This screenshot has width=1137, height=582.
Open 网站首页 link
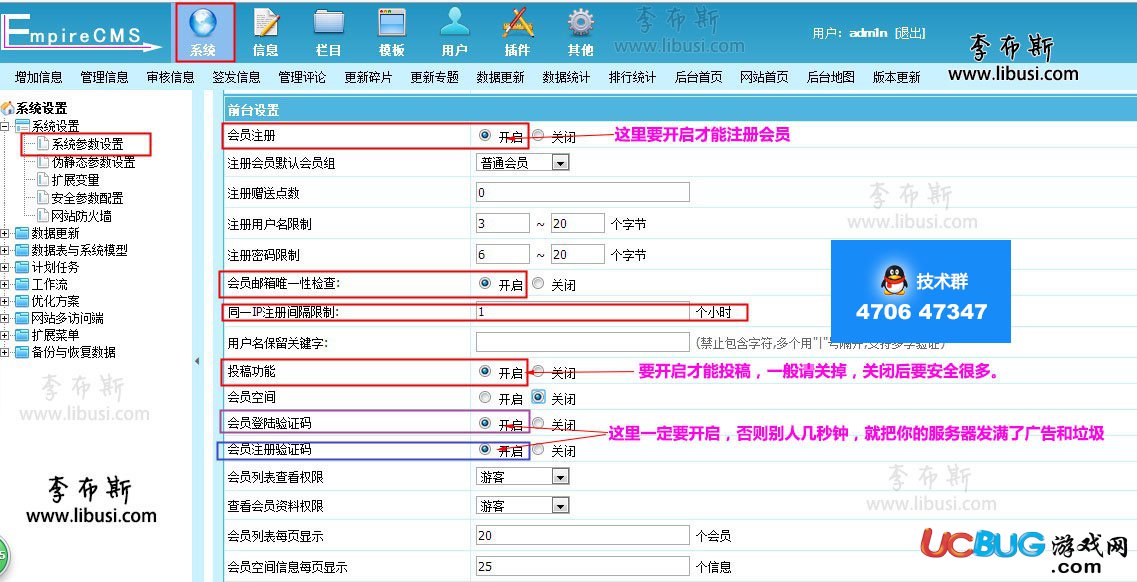[x=764, y=77]
